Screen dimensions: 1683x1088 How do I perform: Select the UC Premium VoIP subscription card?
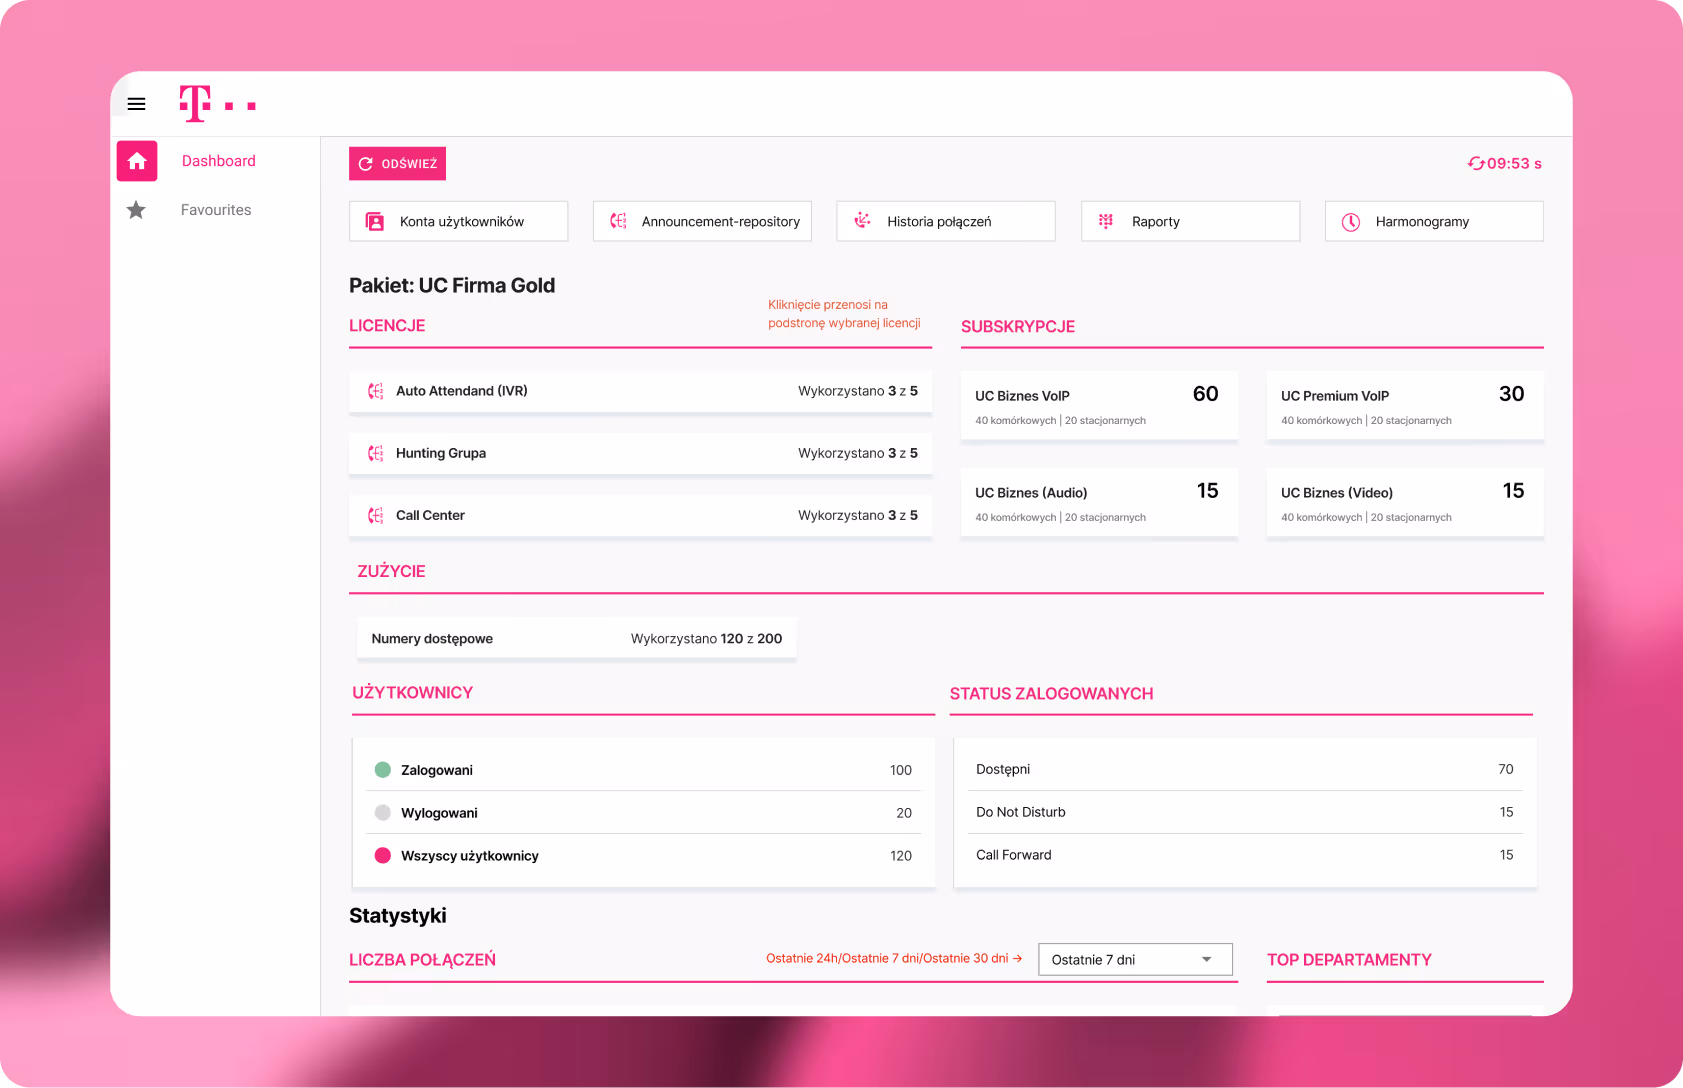coord(1405,405)
